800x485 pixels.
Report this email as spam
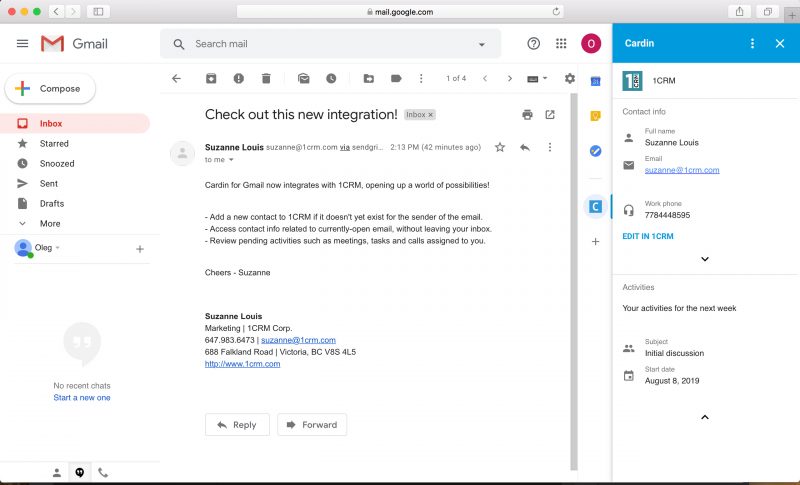238,79
